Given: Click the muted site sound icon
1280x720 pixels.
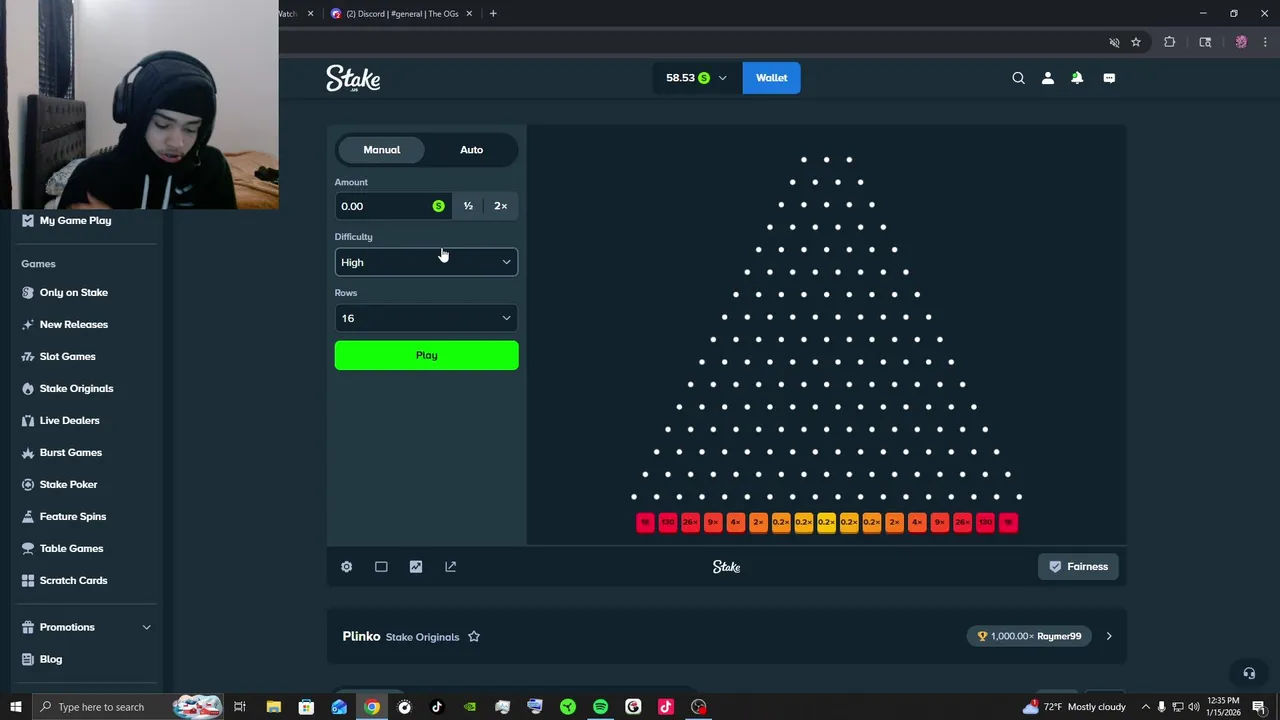Looking at the screenshot, I should [1114, 42].
